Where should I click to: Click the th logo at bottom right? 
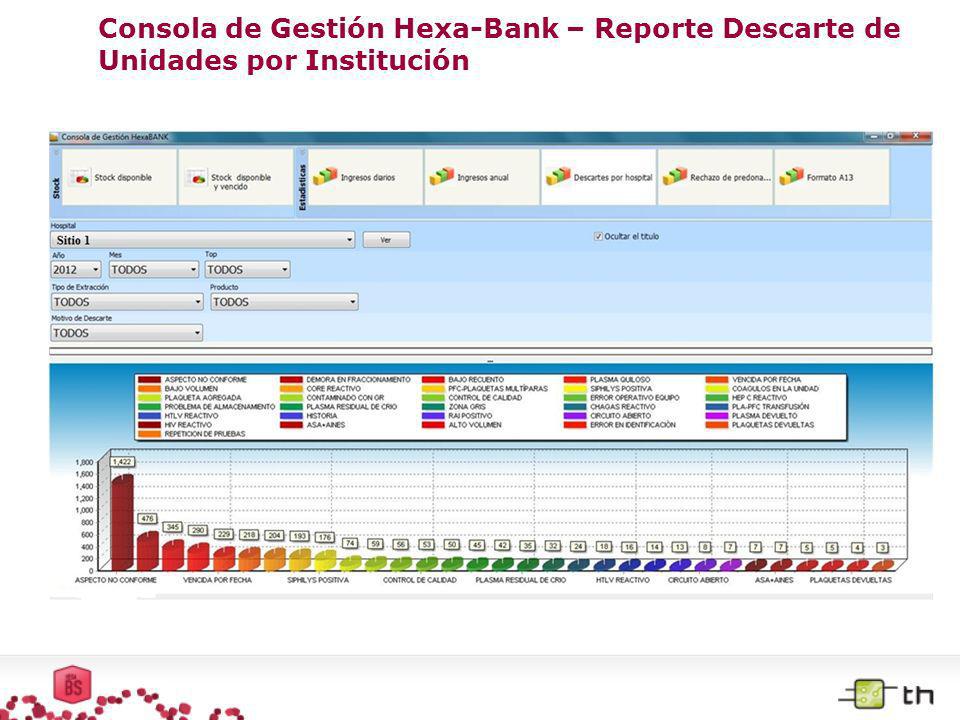[886, 694]
